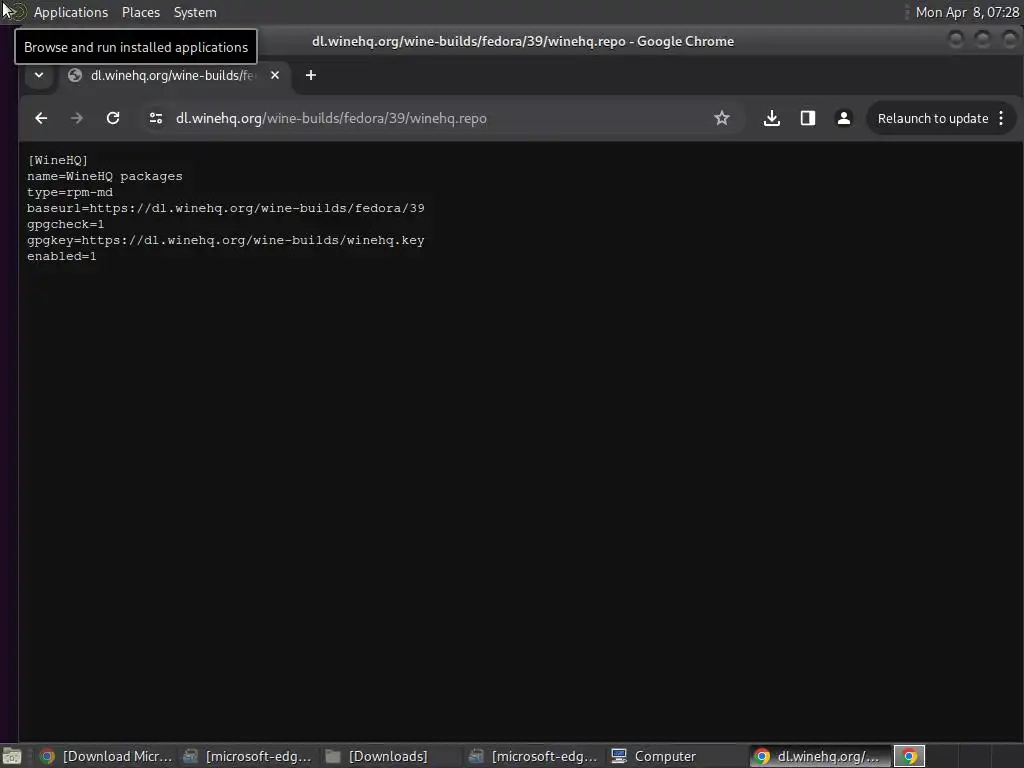Open the Applications menu
The height and width of the screenshot is (768, 1024).
[x=71, y=12]
